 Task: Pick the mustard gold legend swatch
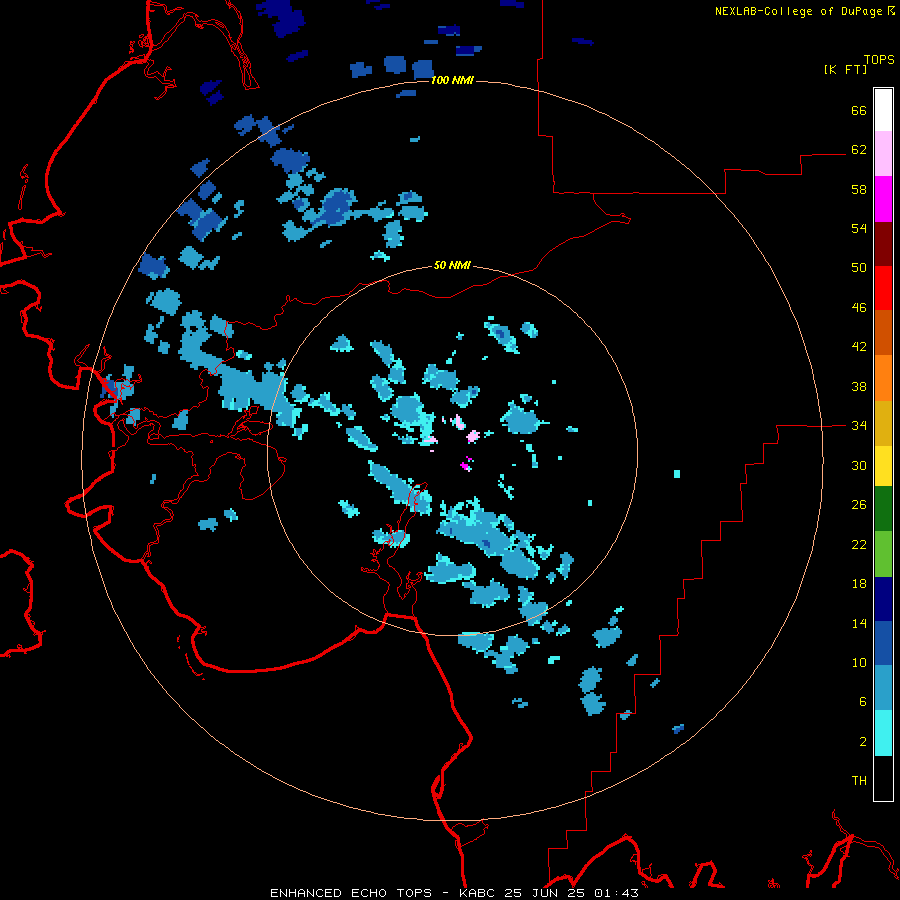coord(883,422)
